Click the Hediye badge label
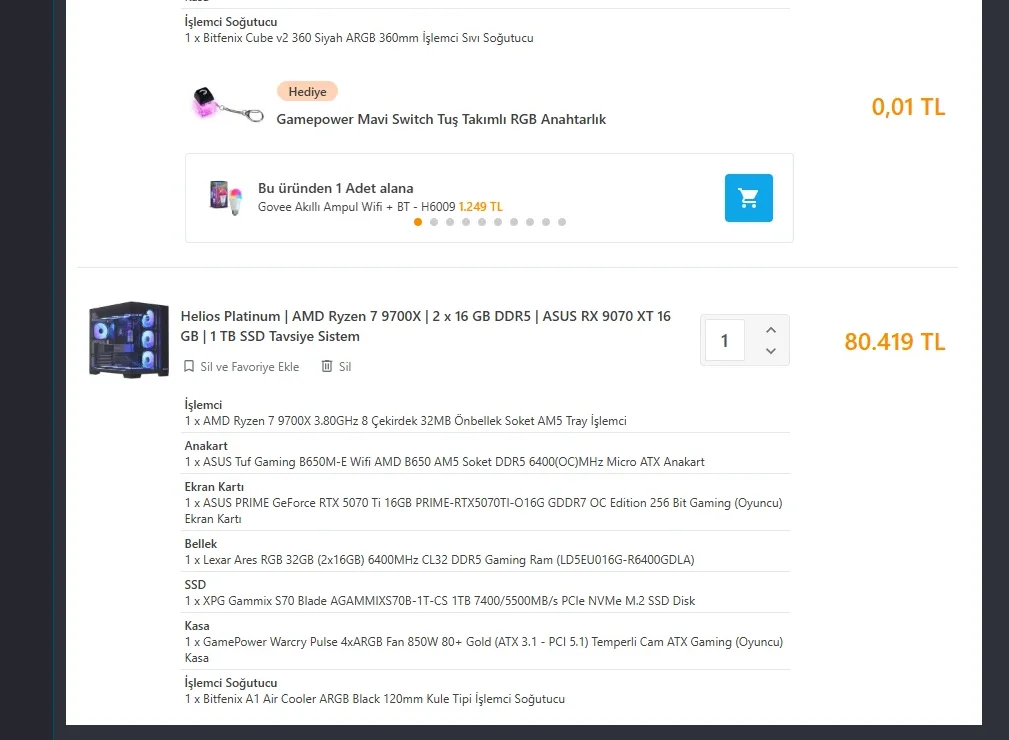Image resolution: width=1009 pixels, height=740 pixels. [x=308, y=91]
